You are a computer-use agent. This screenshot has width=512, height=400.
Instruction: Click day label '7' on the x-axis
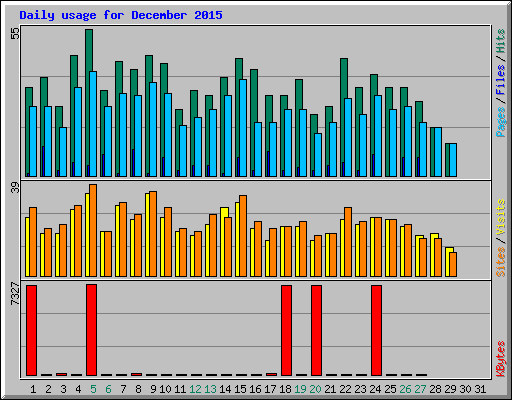point(123,389)
